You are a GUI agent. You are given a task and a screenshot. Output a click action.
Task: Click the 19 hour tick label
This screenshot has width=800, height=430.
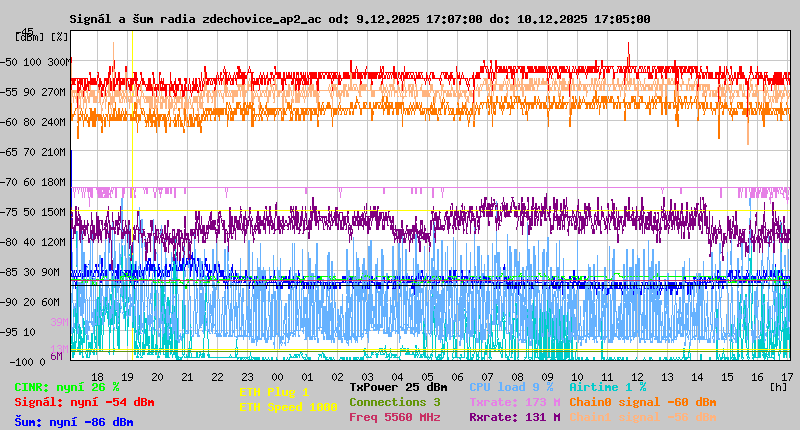tap(127, 376)
